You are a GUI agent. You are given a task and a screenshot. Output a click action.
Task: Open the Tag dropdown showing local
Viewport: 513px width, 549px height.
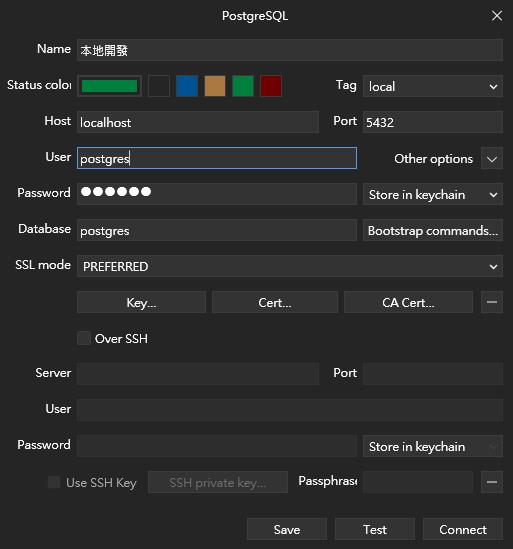point(433,86)
